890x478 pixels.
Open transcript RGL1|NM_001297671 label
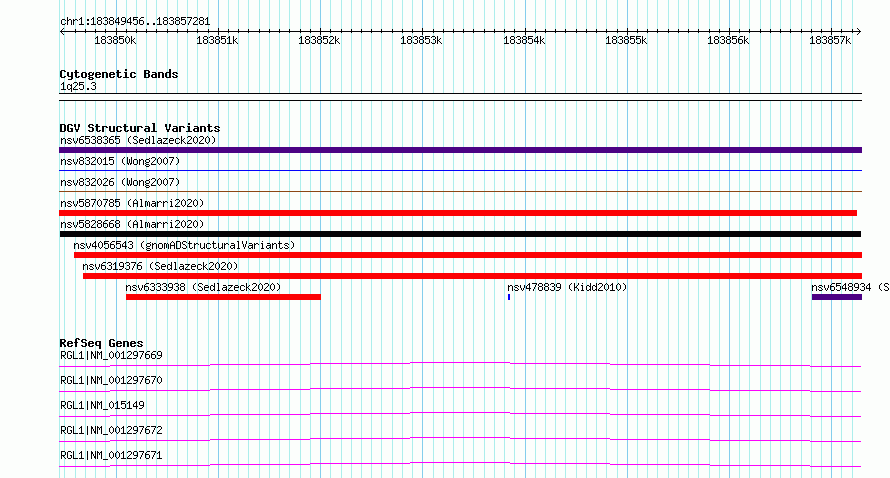point(111,455)
